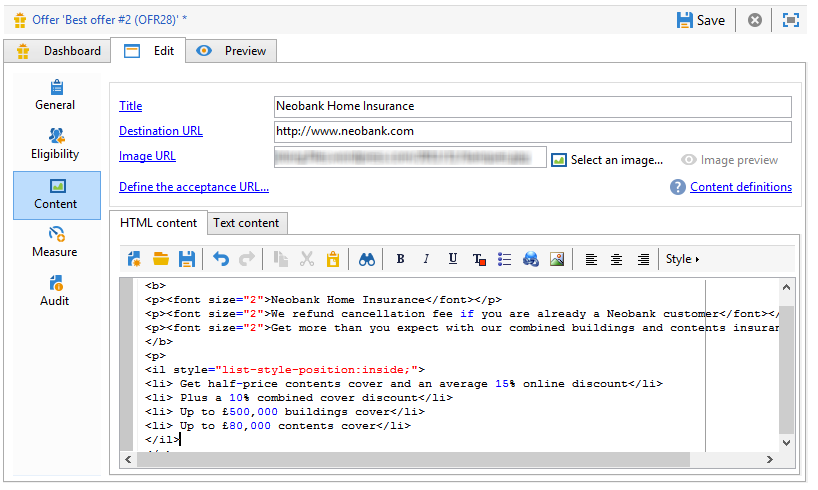Open the Measure section
Screen dimensions: 818x490
point(55,242)
